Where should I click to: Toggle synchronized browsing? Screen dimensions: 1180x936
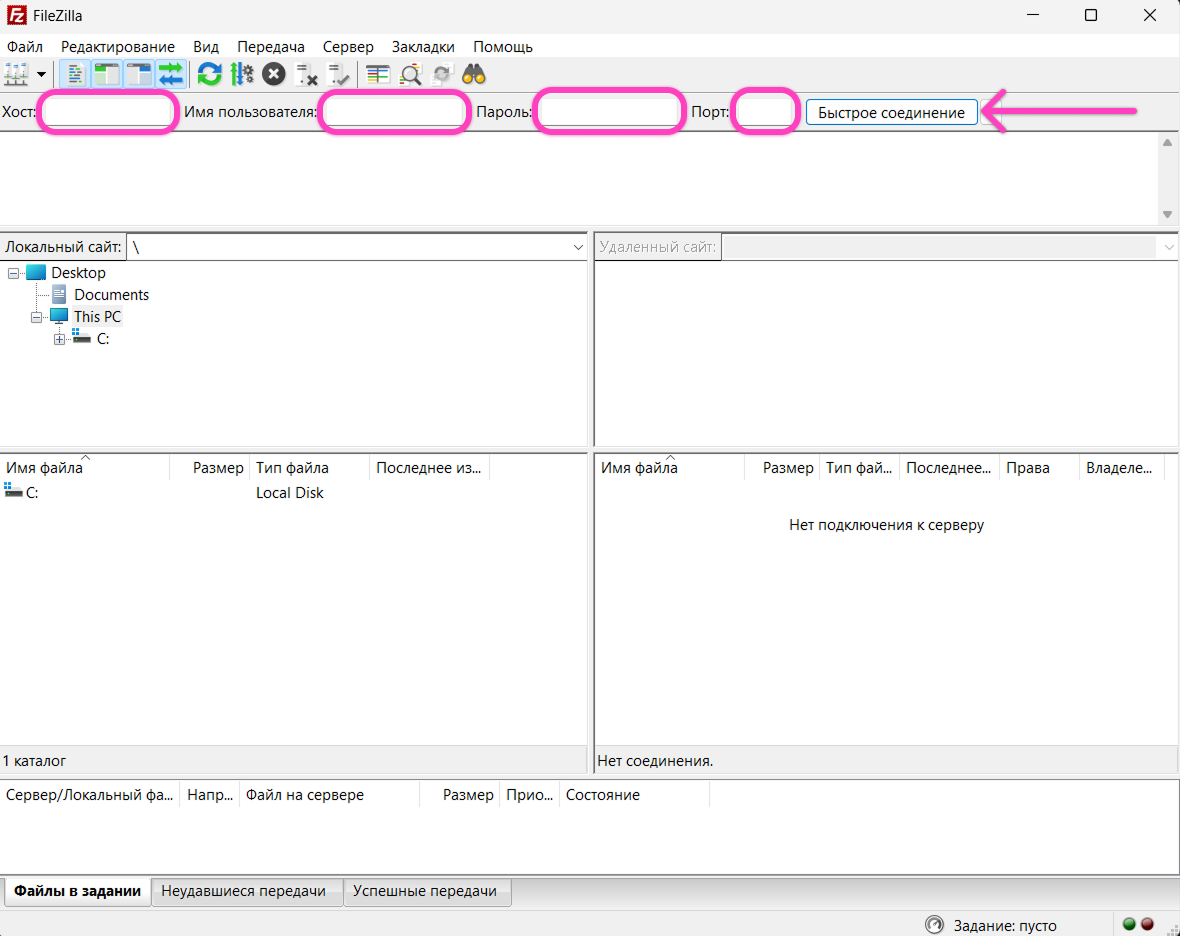[442, 74]
